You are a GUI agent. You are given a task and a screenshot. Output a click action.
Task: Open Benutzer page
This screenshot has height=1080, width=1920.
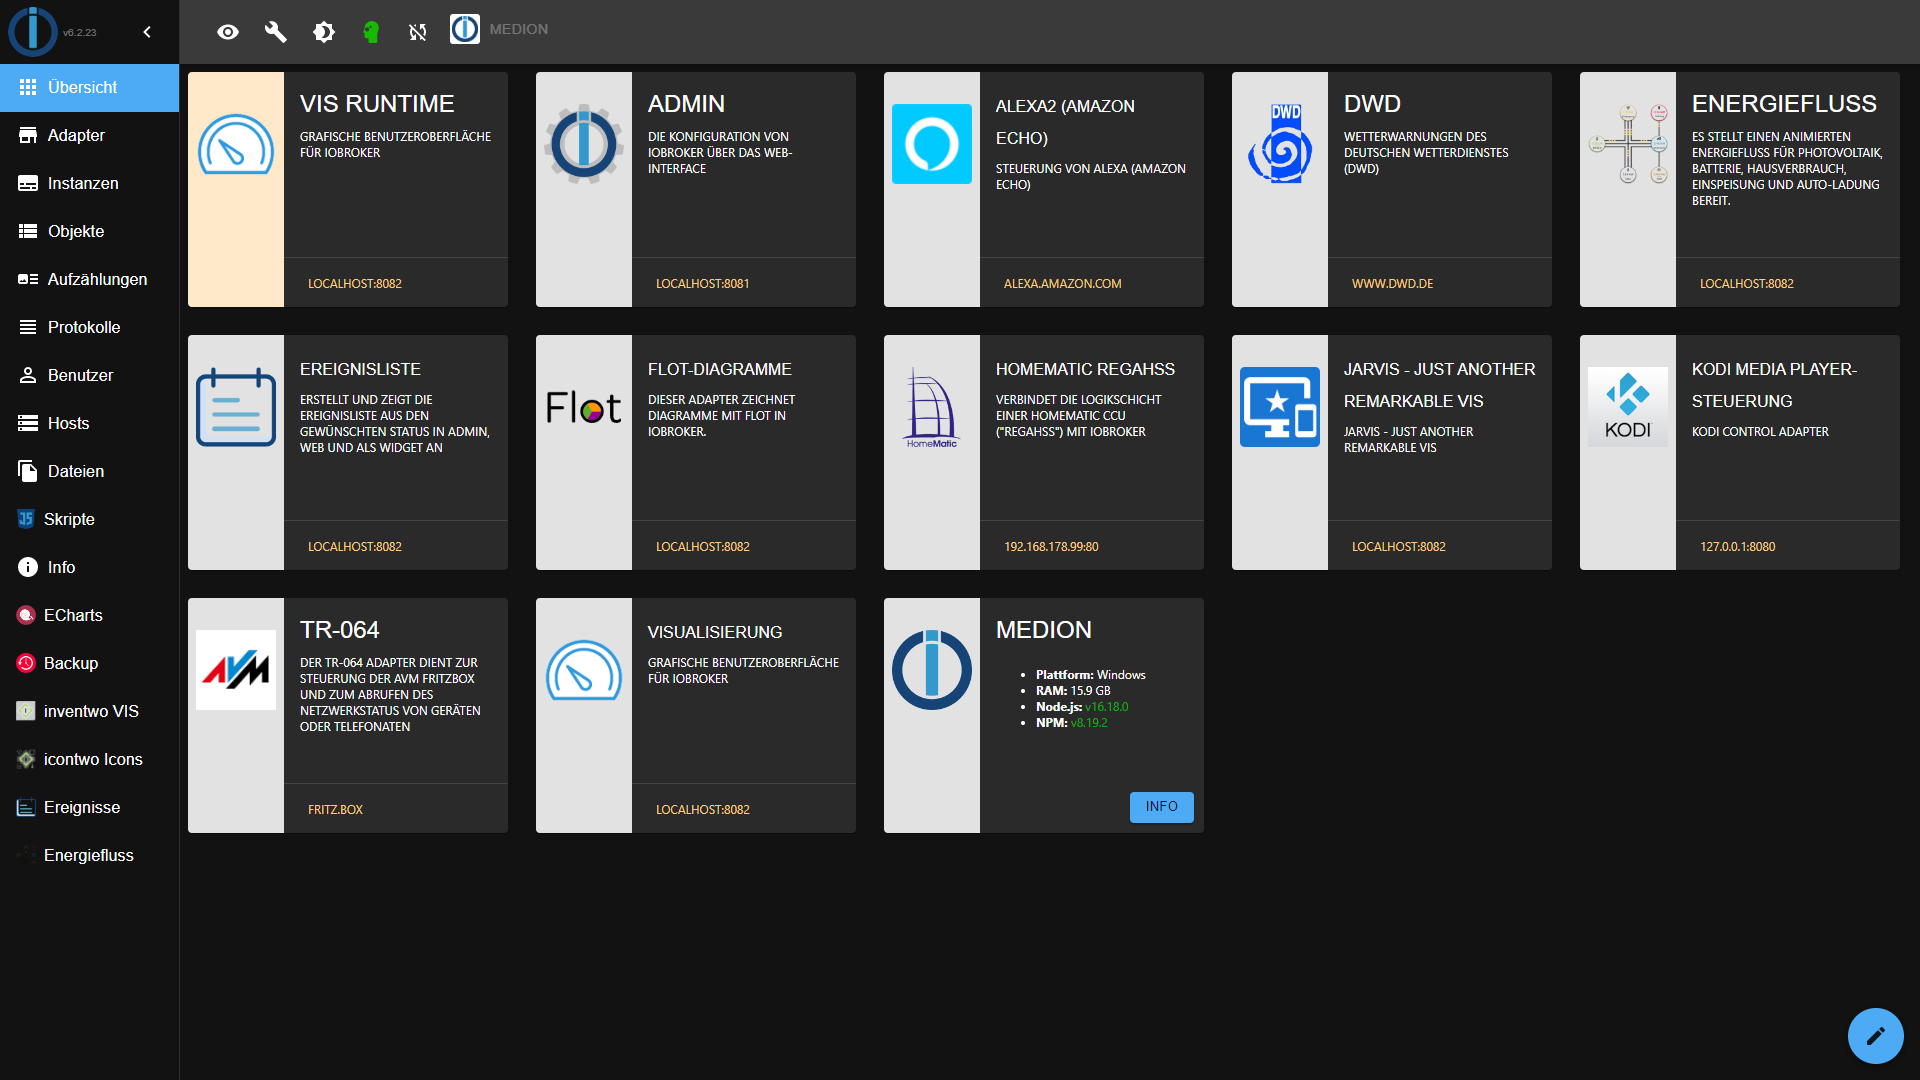tap(90, 375)
